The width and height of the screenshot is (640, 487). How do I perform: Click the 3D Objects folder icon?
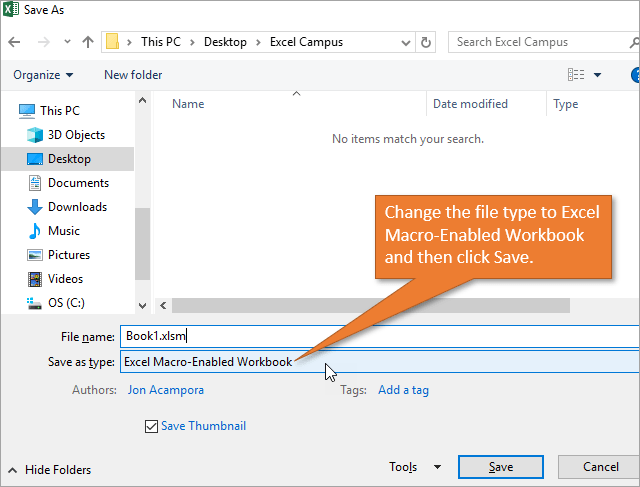pyautogui.click(x=35, y=135)
